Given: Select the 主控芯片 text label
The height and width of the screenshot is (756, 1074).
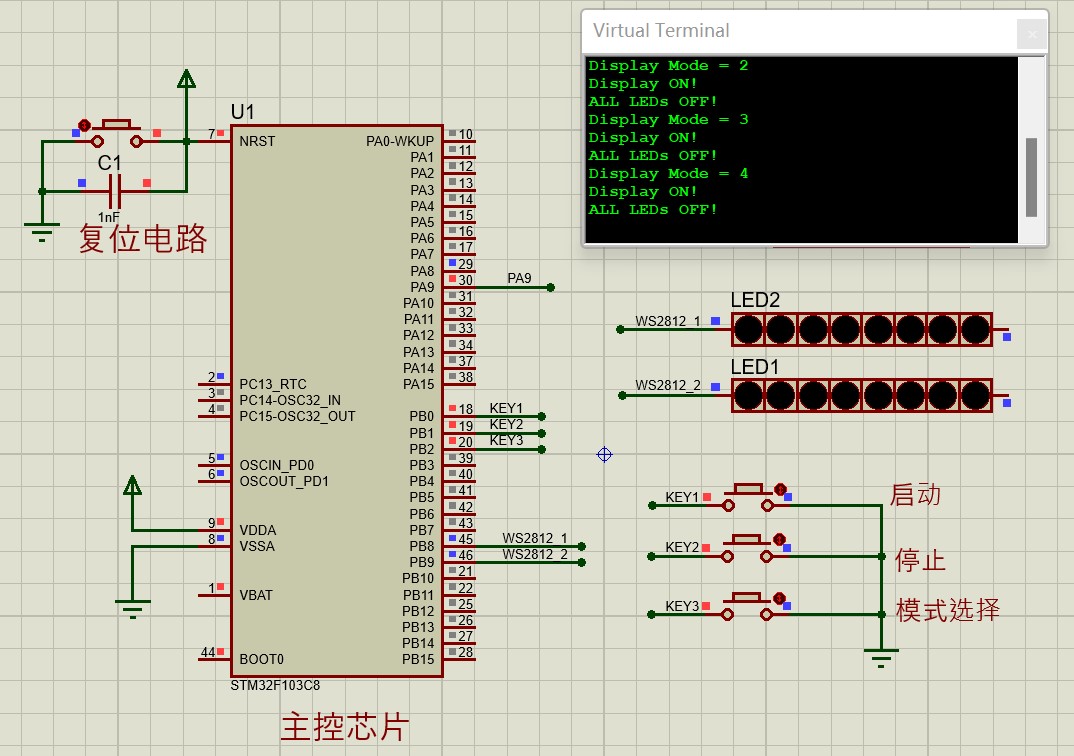Looking at the screenshot, I should [345, 727].
